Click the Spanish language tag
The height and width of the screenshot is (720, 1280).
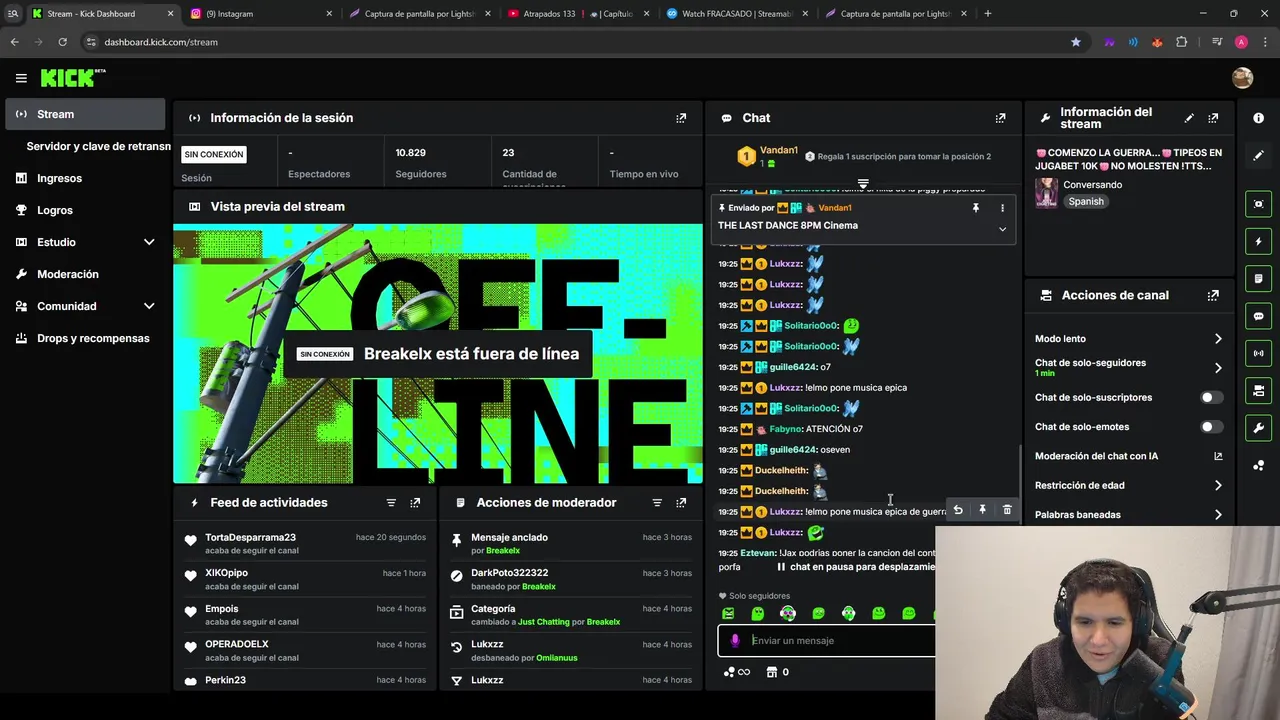(x=1086, y=202)
